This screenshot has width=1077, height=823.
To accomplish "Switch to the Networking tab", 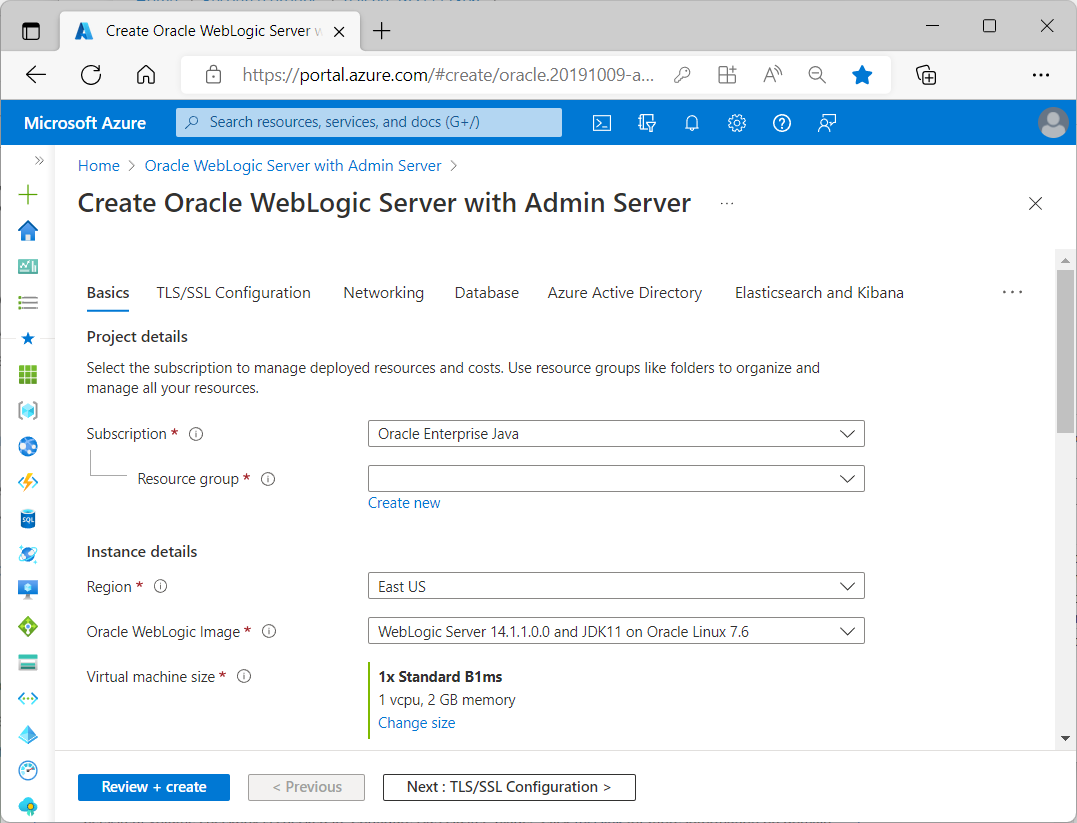I will [383, 293].
